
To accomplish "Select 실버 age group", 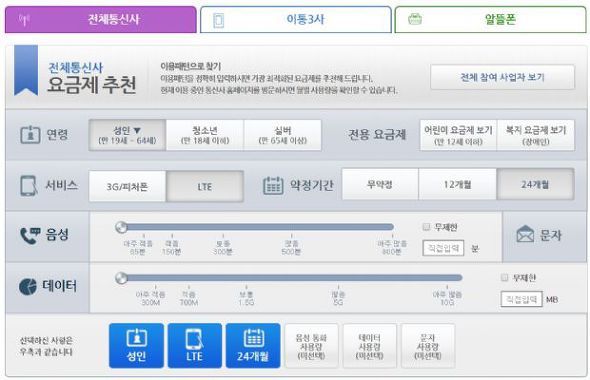I will click(283, 135).
